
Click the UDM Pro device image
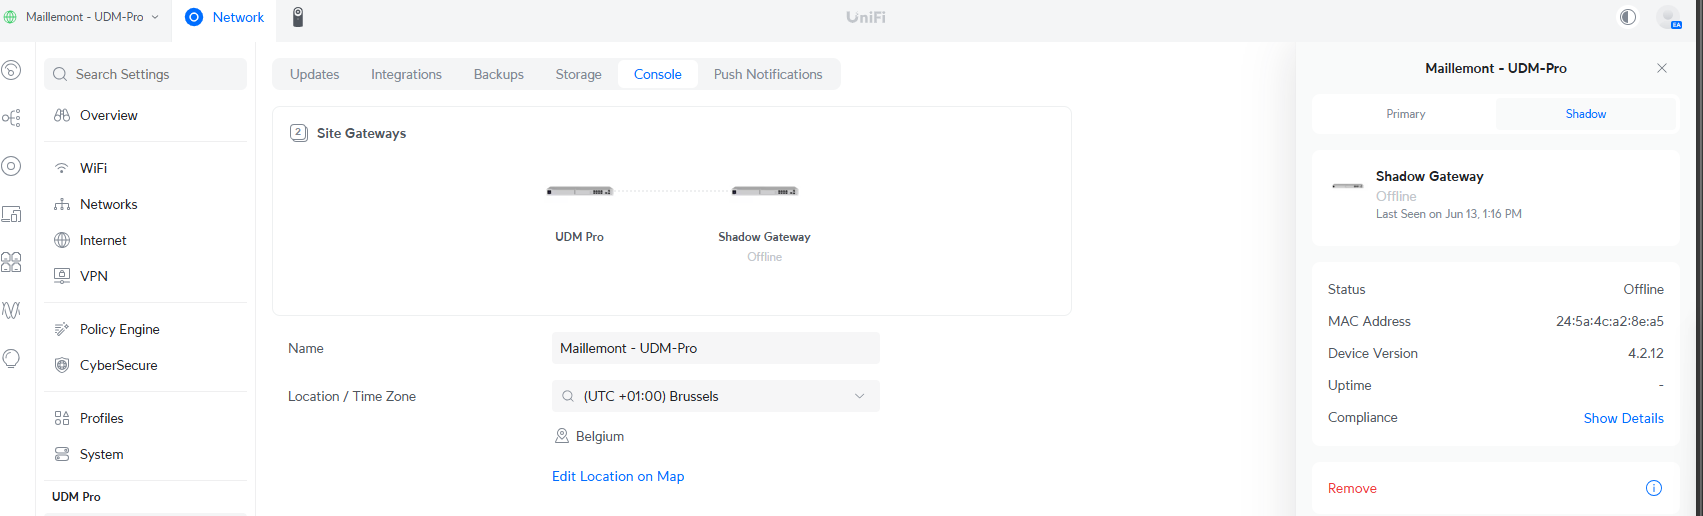(579, 191)
